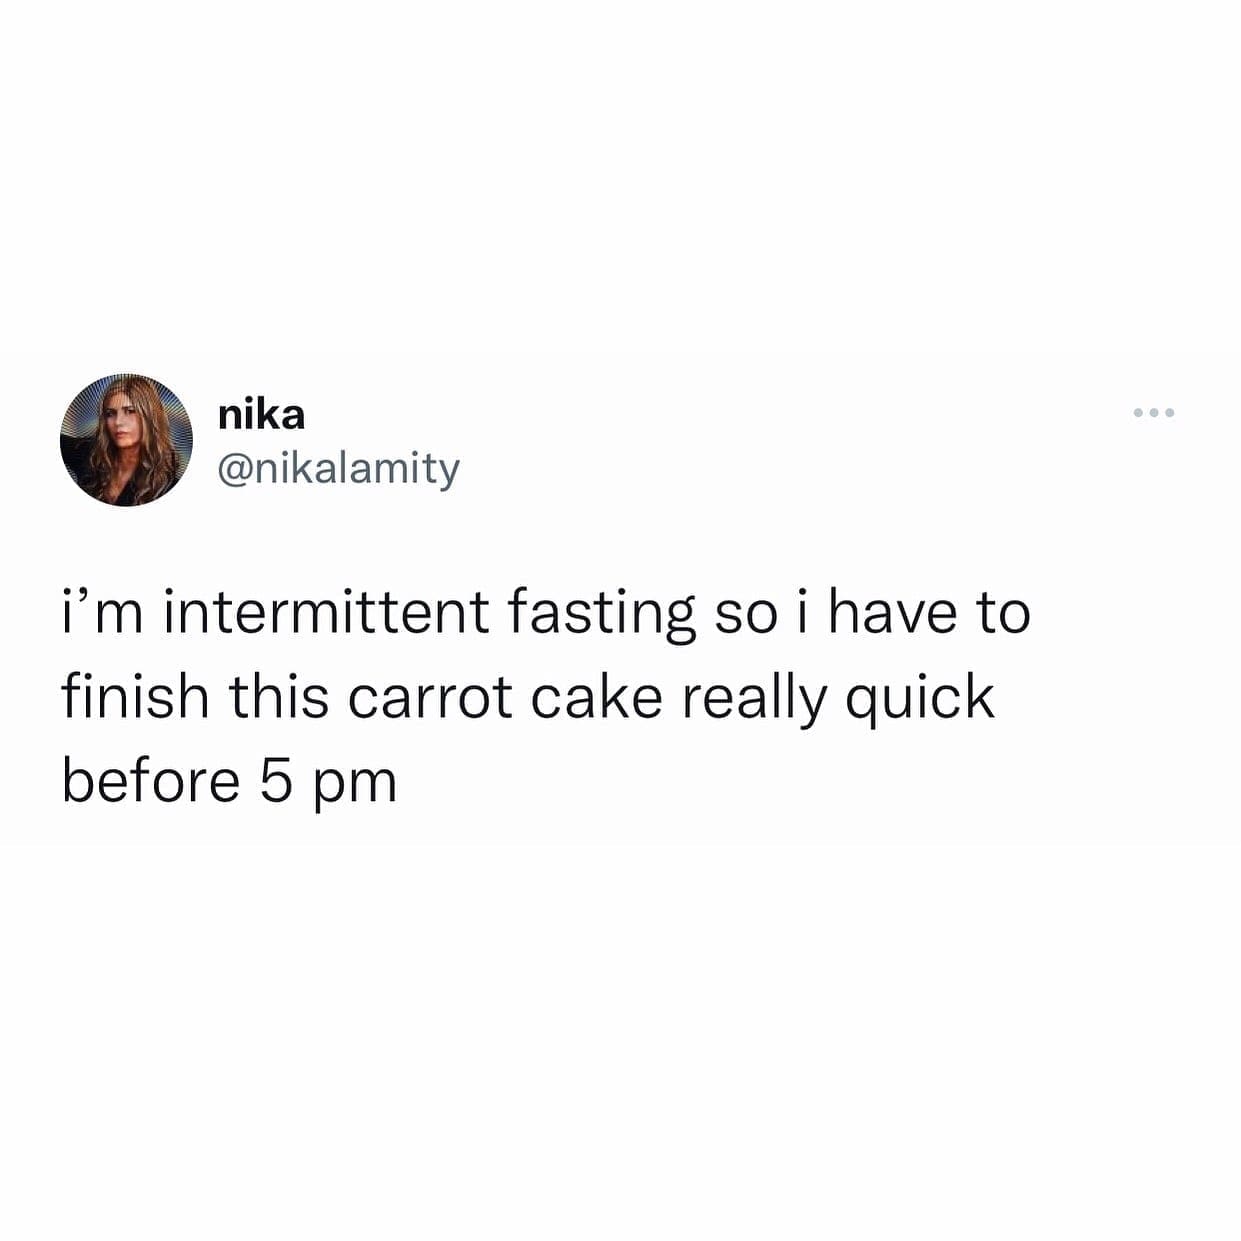Image resolution: width=1241 pixels, height=1241 pixels.
Task: Click the word "really" in the tweet
Action: click(x=755, y=697)
